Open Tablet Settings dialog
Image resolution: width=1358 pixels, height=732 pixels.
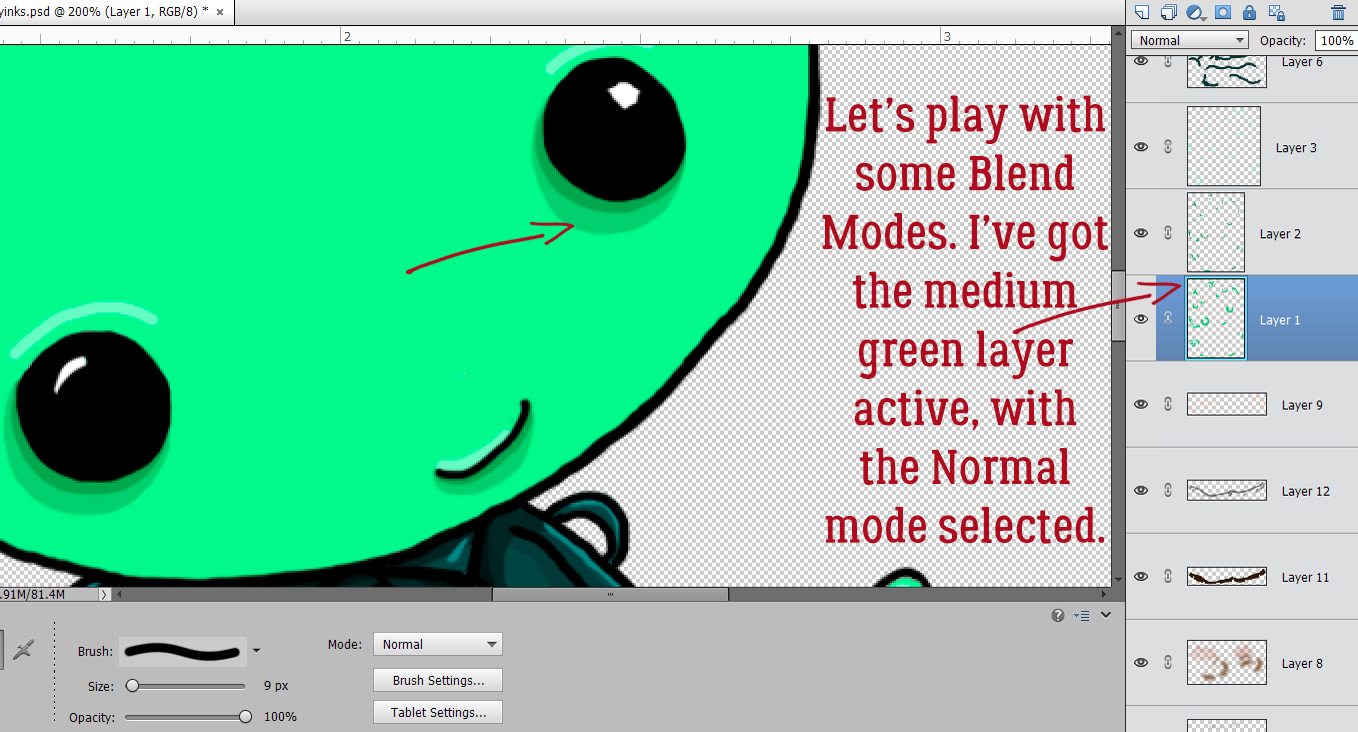click(438, 712)
